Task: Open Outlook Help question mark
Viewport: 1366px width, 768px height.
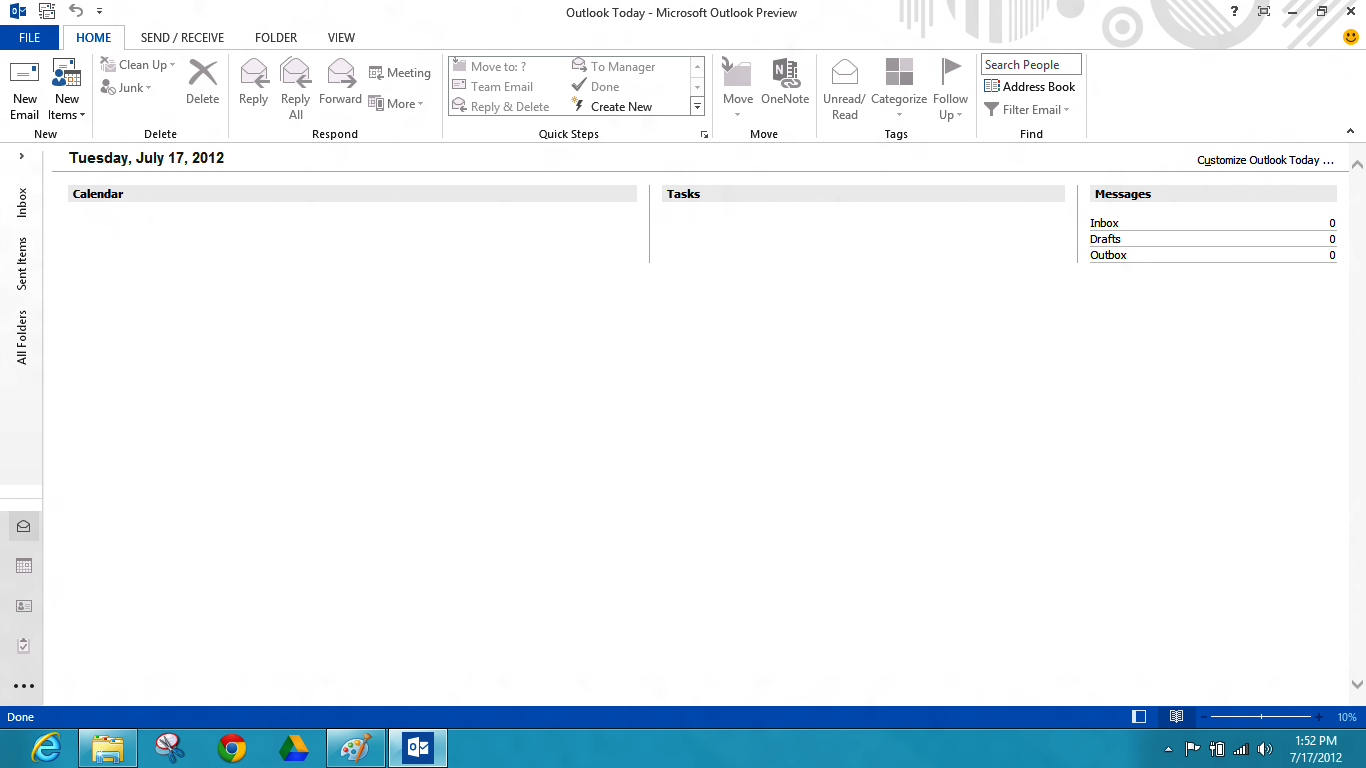Action: 1235,12
